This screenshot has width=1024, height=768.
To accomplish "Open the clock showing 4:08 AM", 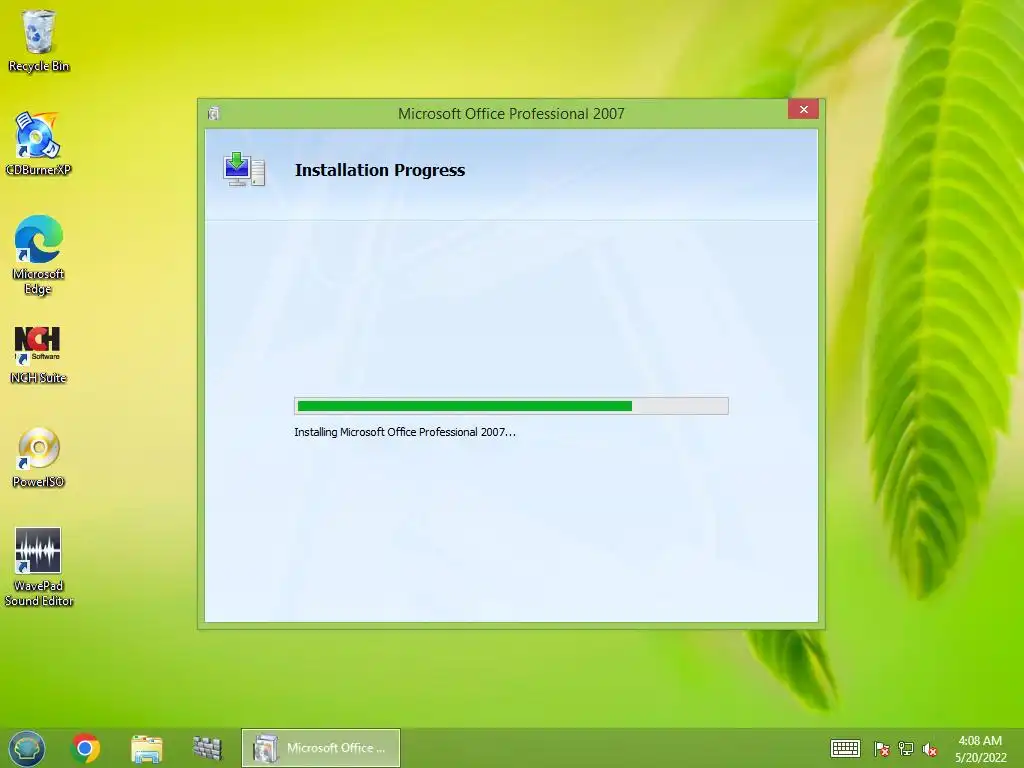I will point(980,749).
